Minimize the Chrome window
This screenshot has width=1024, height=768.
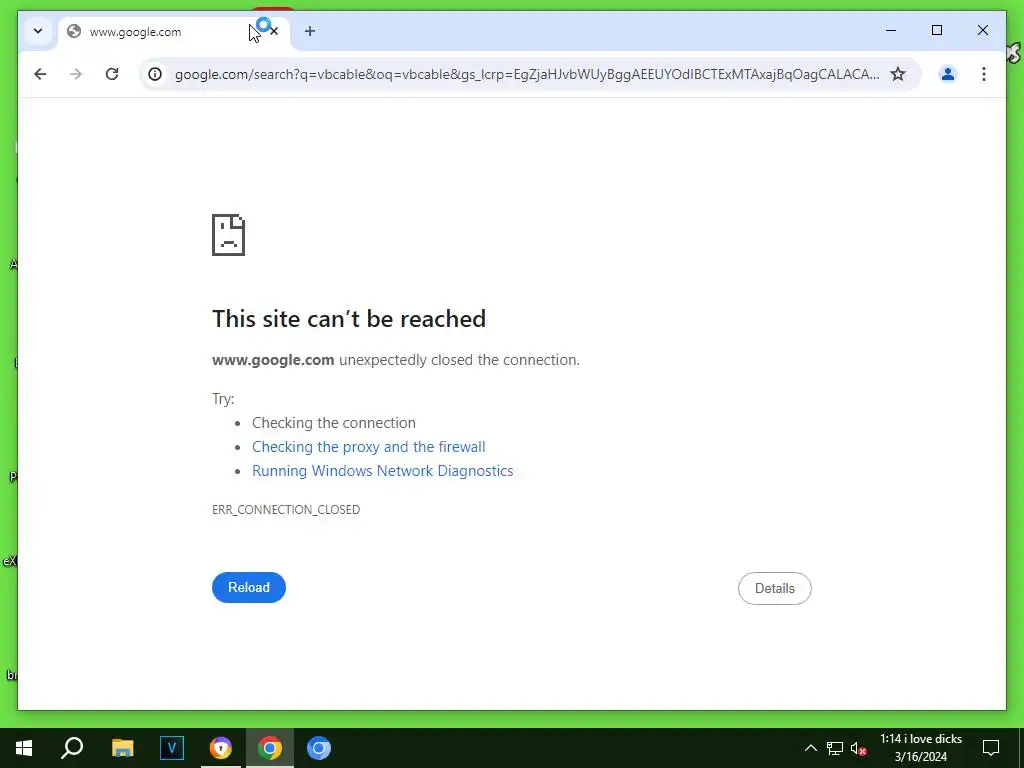click(x=891, y=30)
